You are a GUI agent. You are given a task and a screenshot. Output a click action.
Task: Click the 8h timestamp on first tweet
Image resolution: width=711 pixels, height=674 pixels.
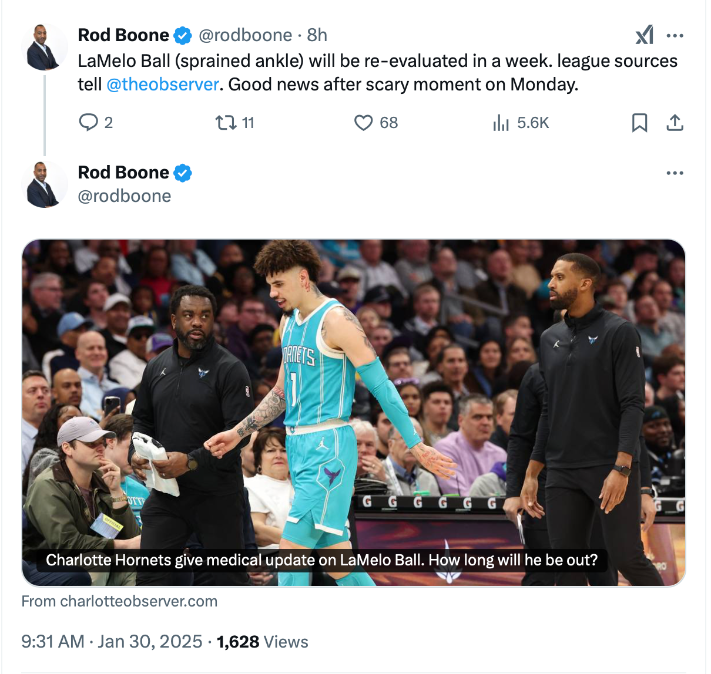tap(317, 35)
